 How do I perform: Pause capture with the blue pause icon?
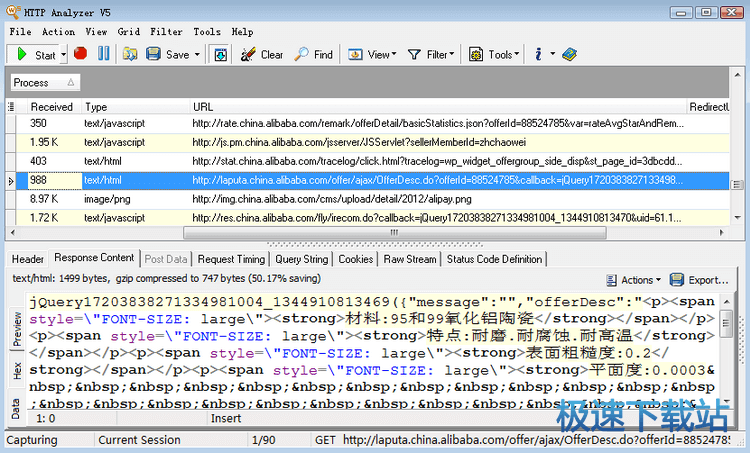(103, 54)
